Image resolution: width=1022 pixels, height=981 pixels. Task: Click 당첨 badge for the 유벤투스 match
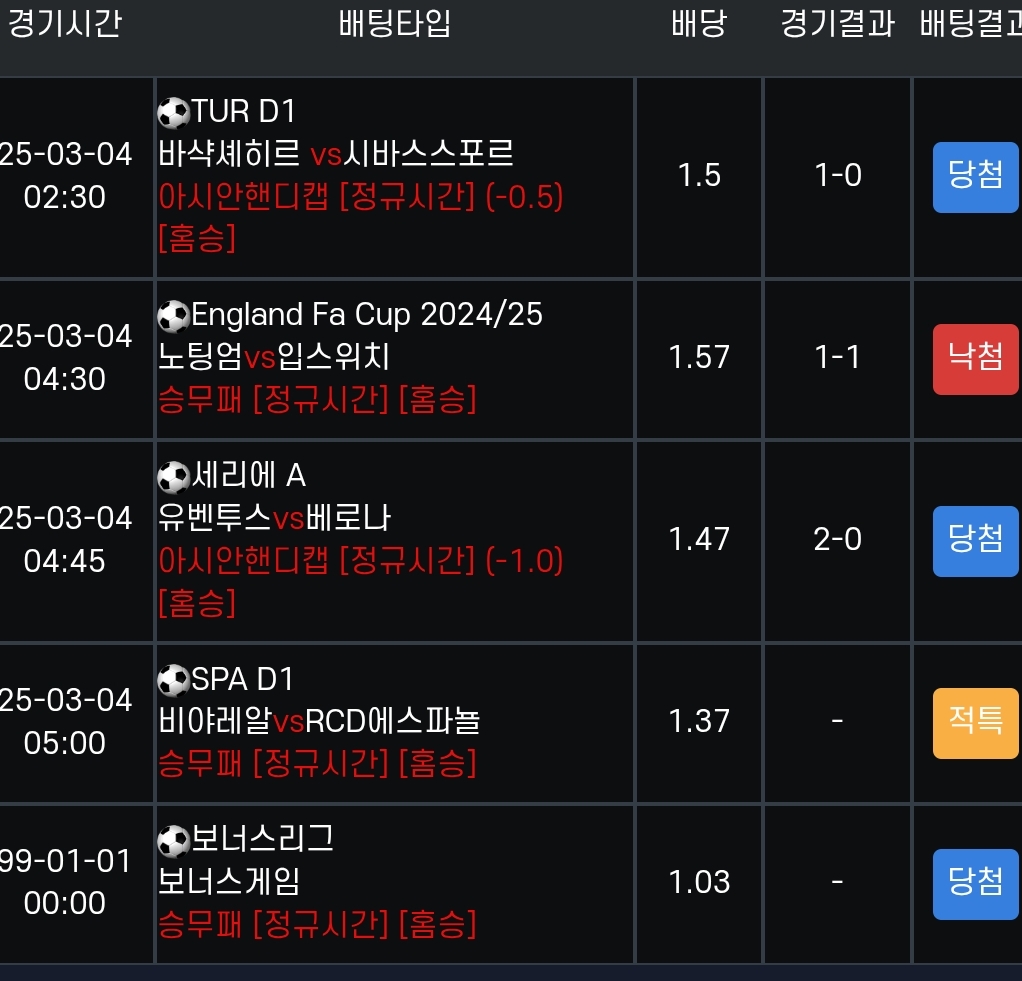pos(975,540)
